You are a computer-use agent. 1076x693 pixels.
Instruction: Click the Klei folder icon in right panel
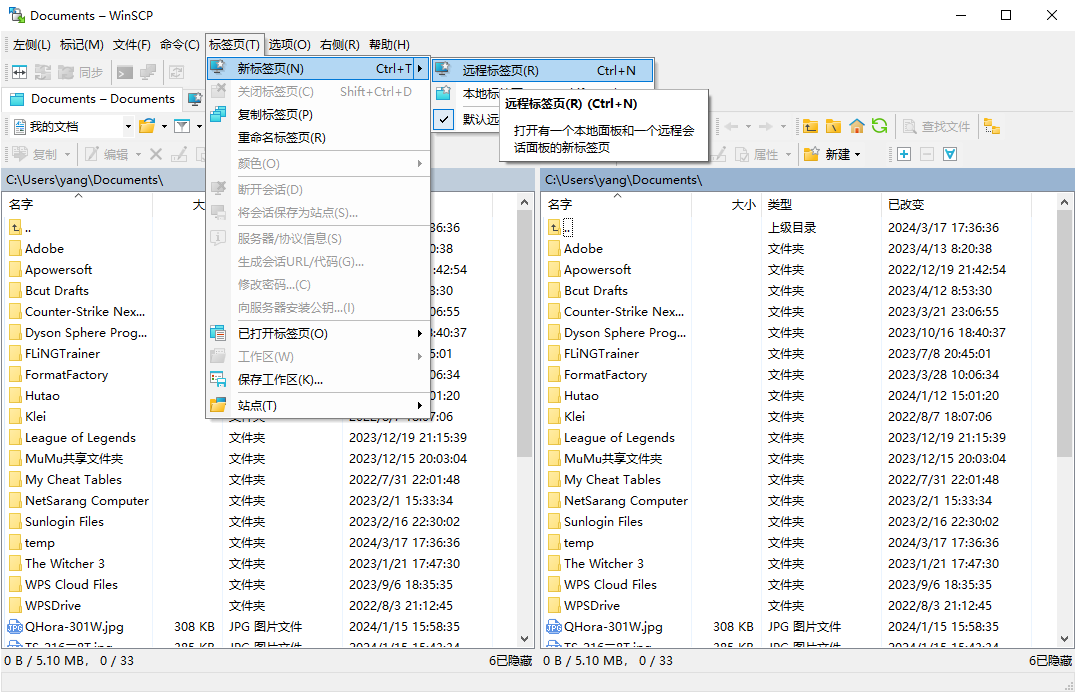pyautogui.click(x=554, y=416)
